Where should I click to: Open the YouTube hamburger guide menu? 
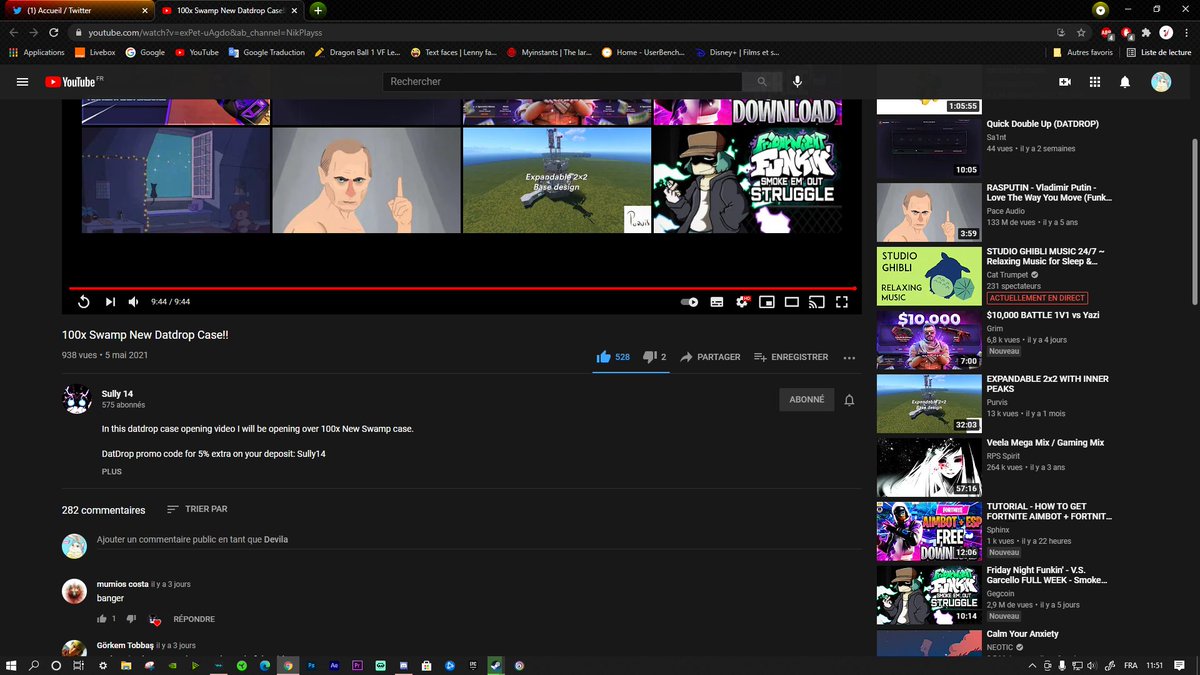point(22,82)
